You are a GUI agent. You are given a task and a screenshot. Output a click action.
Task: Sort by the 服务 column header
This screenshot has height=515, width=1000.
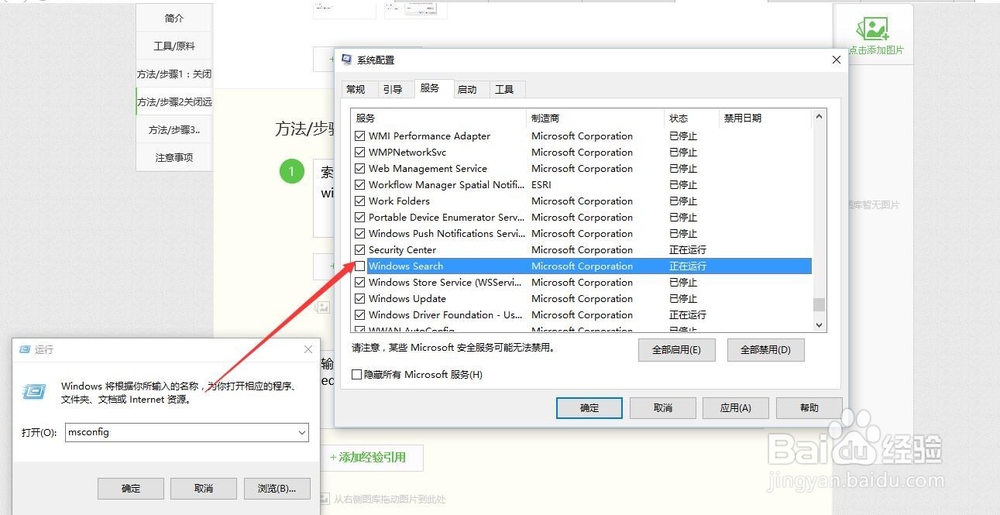439,119
